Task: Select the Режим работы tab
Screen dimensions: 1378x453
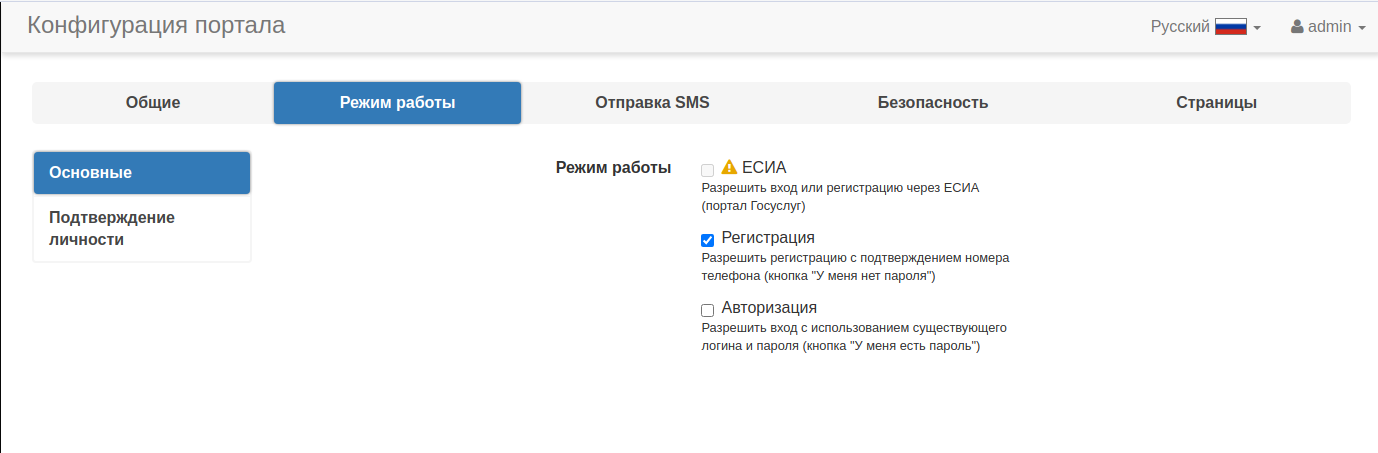Action: click(397, 102)
